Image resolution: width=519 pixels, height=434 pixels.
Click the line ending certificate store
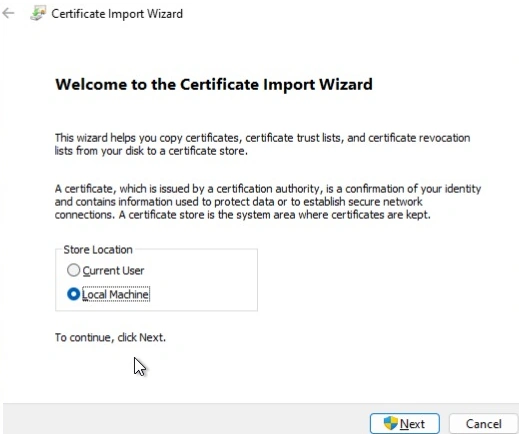151,151
